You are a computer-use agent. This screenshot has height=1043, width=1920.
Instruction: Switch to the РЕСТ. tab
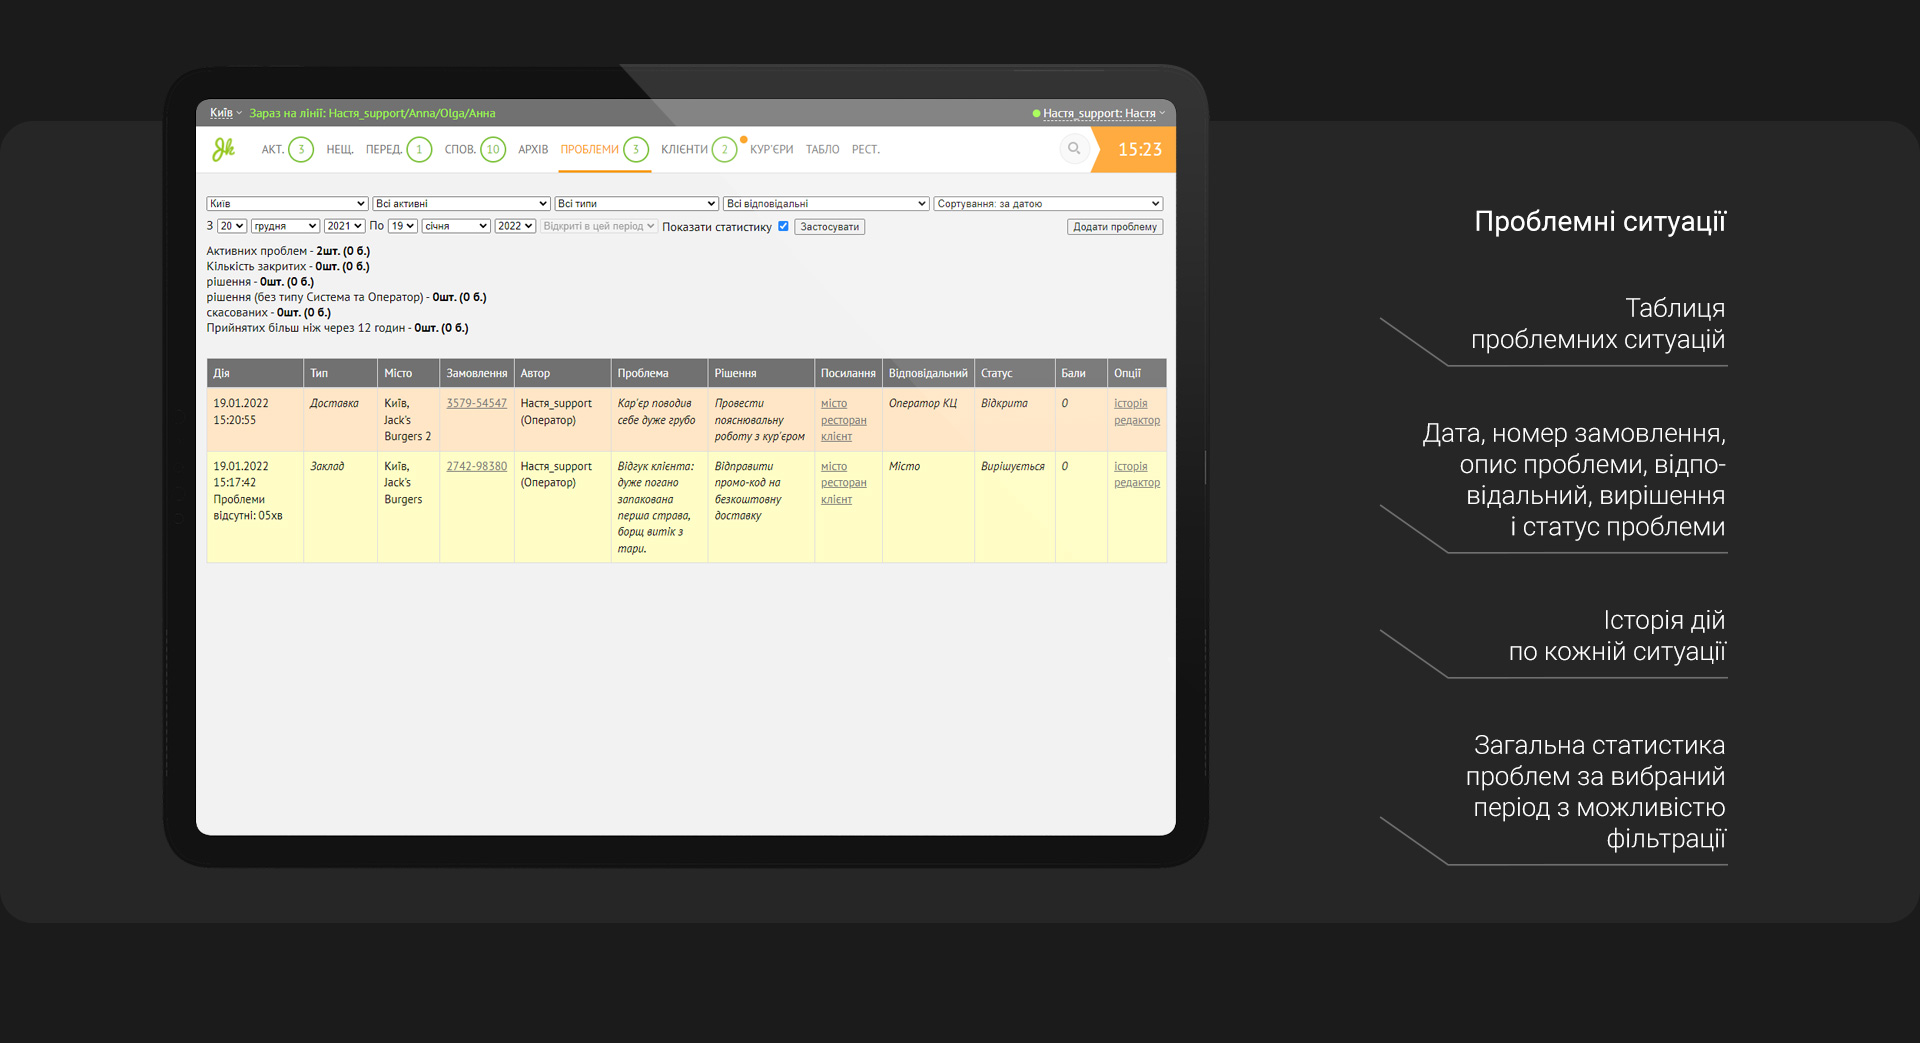coord(866,150)
